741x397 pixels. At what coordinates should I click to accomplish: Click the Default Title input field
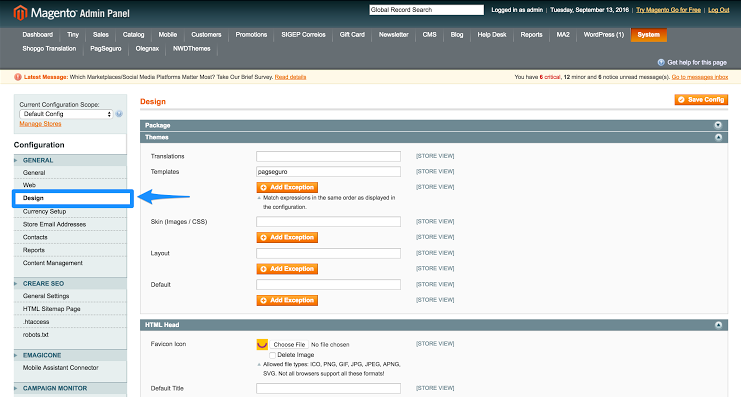pyautogui.click(x=328, y=388)
